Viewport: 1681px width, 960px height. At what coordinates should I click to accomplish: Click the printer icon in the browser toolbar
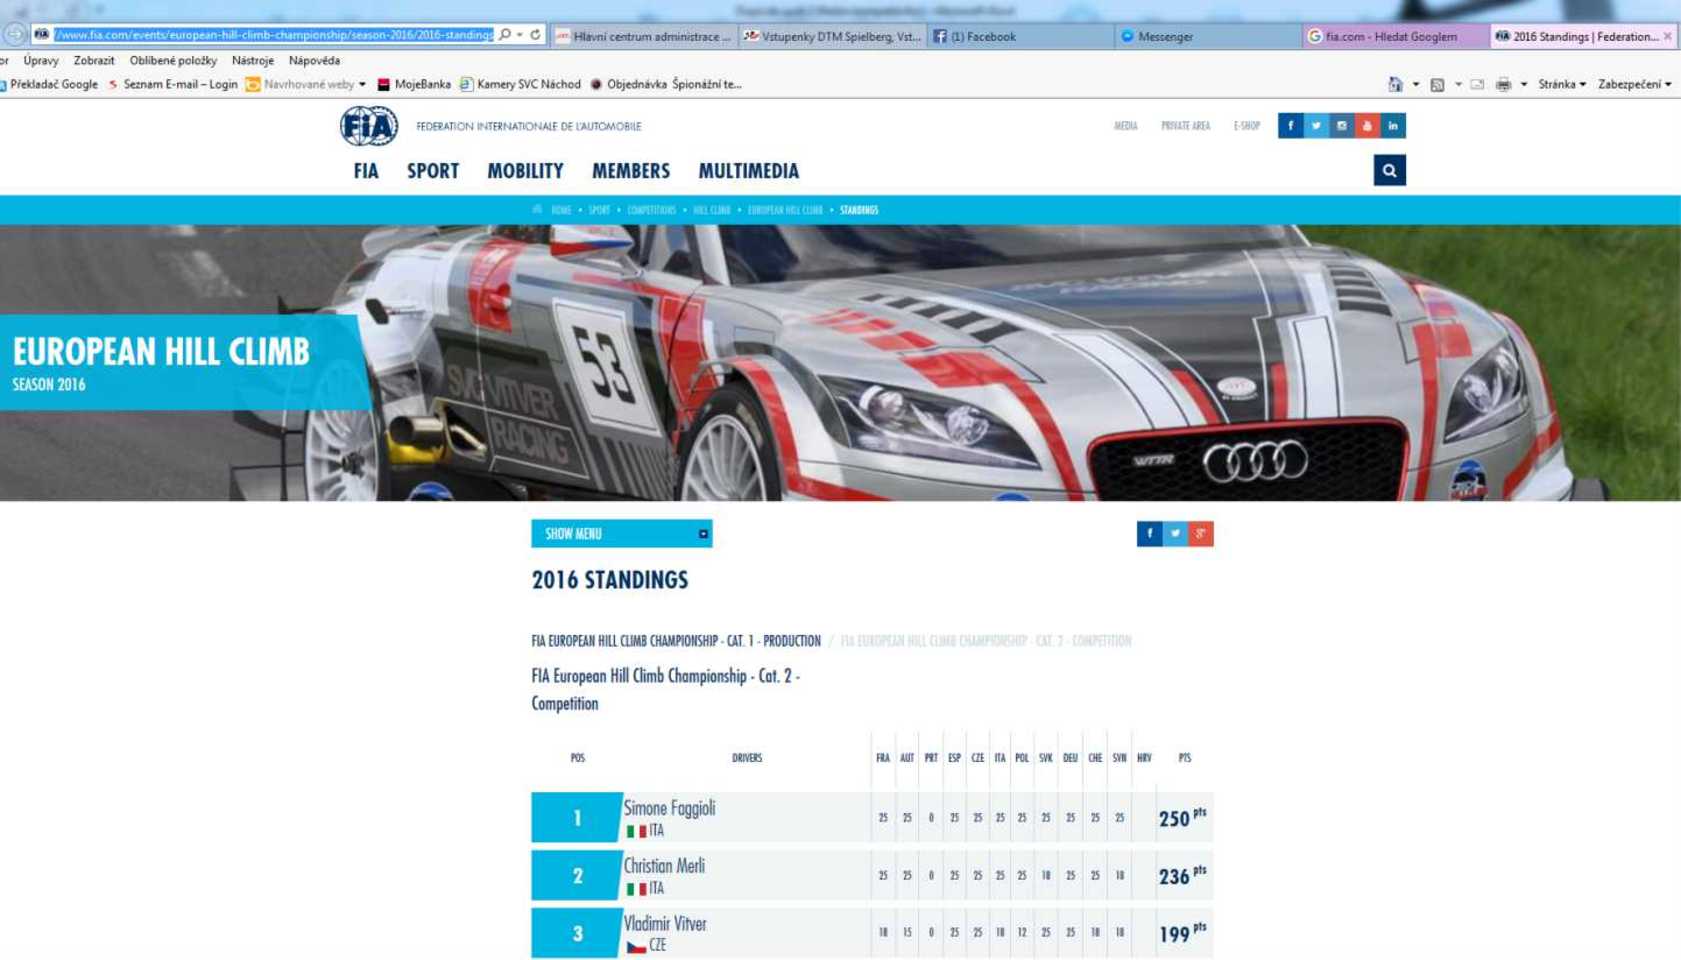(x=1503, y=85)
